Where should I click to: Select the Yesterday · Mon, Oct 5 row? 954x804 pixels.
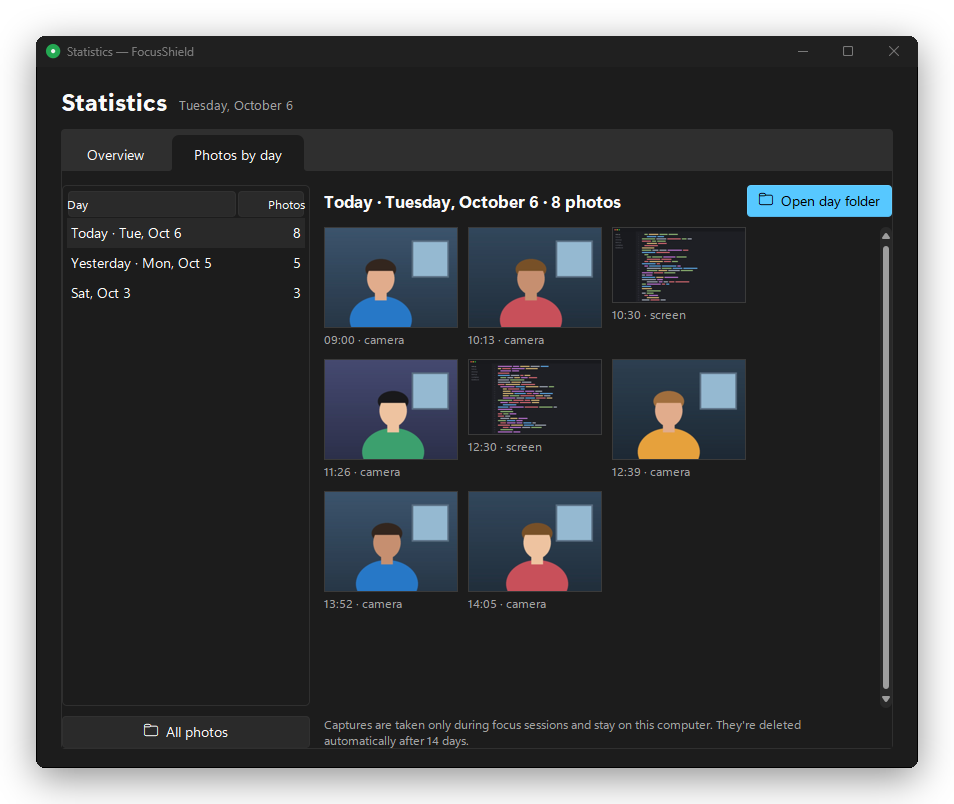click(x=186, y=263)
